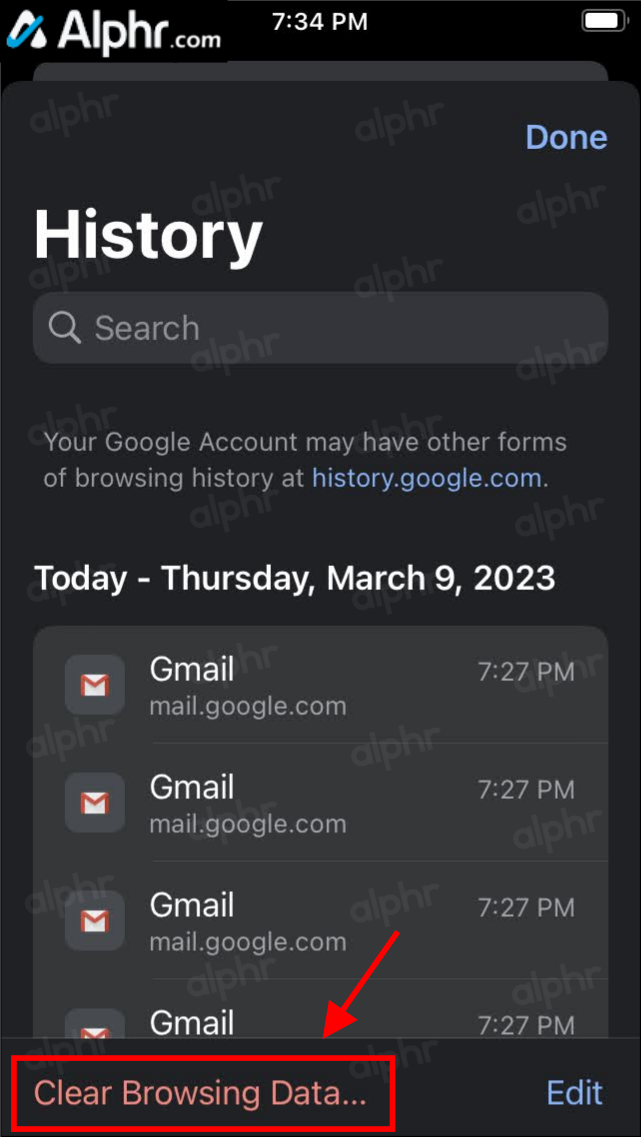Image resolution: width=641 pixels, height=1137 pixels.
Task: Open fourth Gmail history entry title
Action: 191,1022
